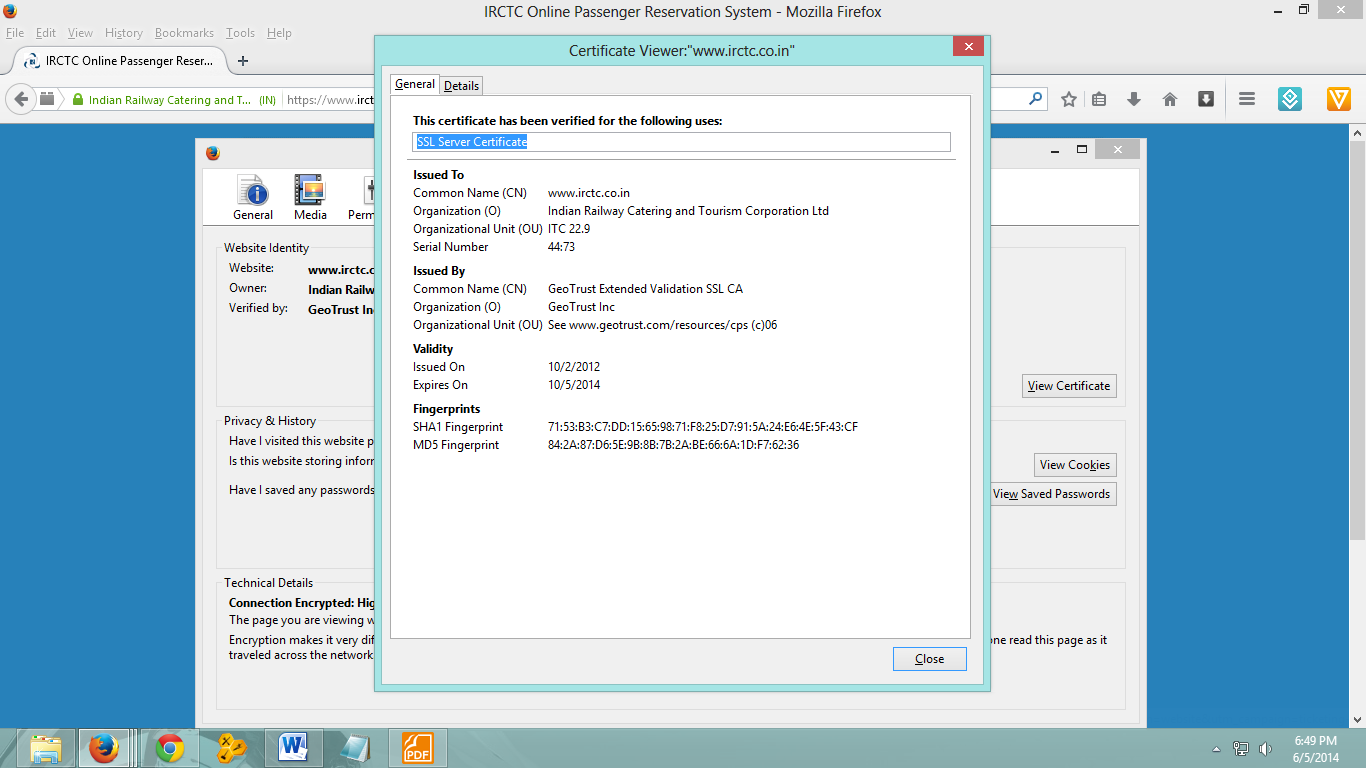The image size is (1366, 768).
Task: Click the add-on brick icon beside the back arrow
Action: tap(47, 99)
